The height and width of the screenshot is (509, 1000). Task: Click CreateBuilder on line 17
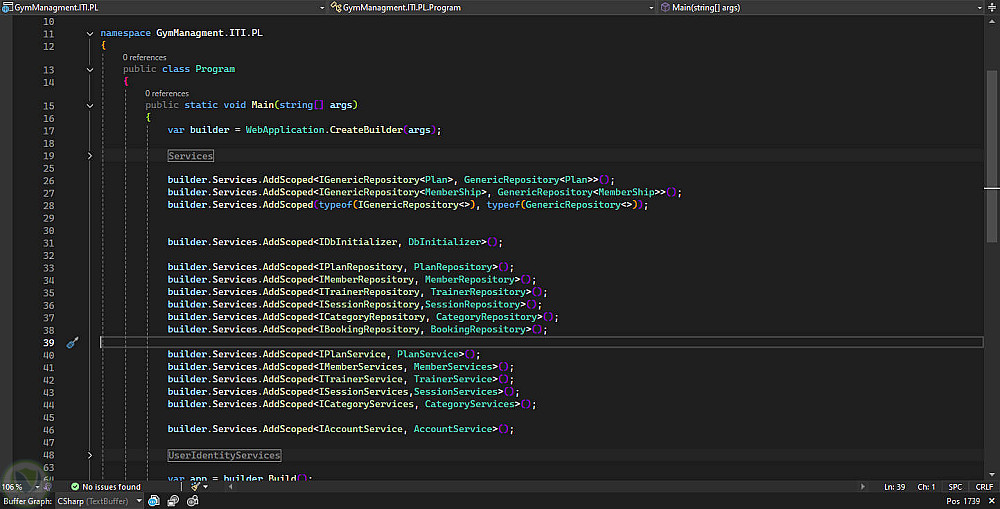[366, 130]
